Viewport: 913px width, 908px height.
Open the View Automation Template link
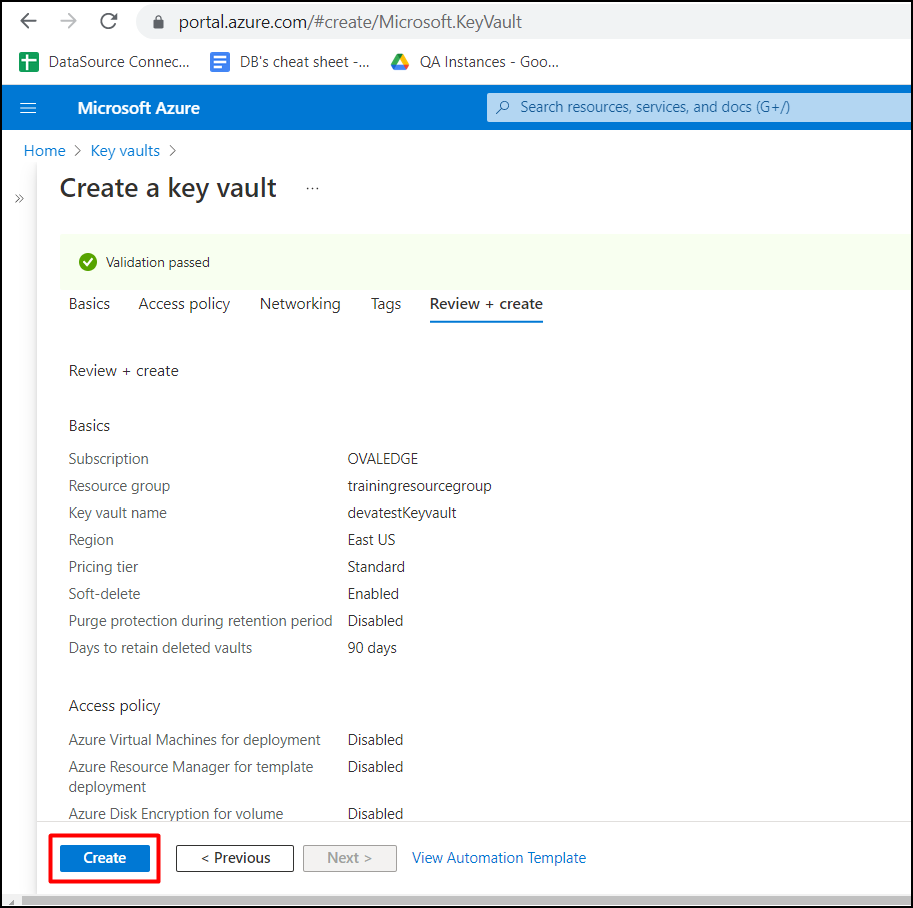click(498, 858)
